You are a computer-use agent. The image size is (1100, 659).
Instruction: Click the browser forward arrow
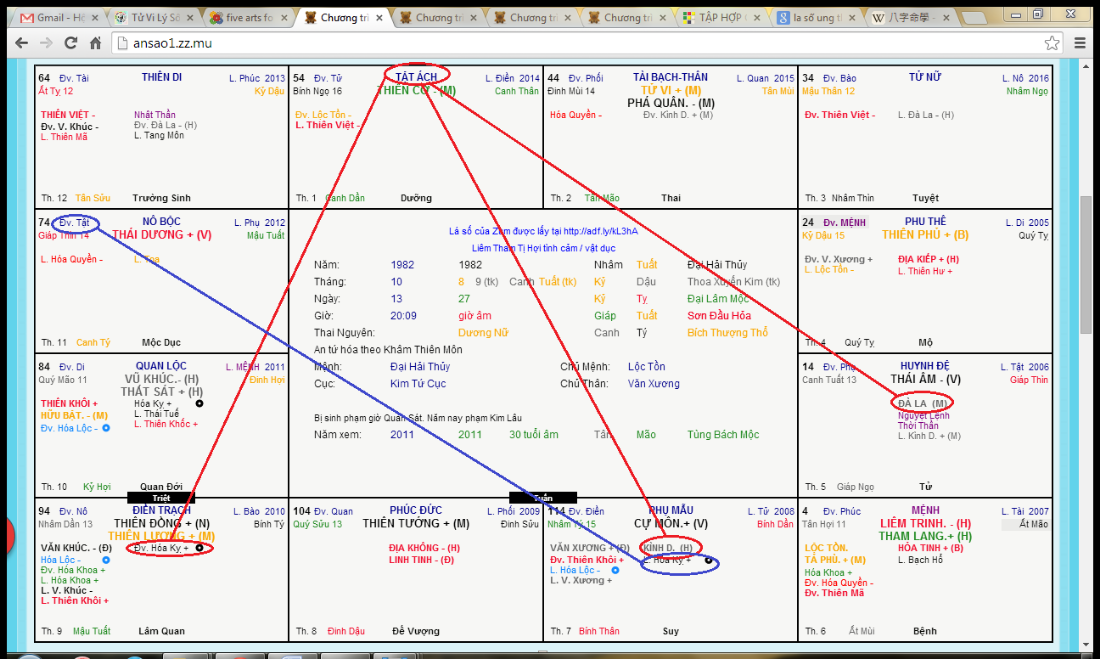pyautogui.click(x=46, y=43)
